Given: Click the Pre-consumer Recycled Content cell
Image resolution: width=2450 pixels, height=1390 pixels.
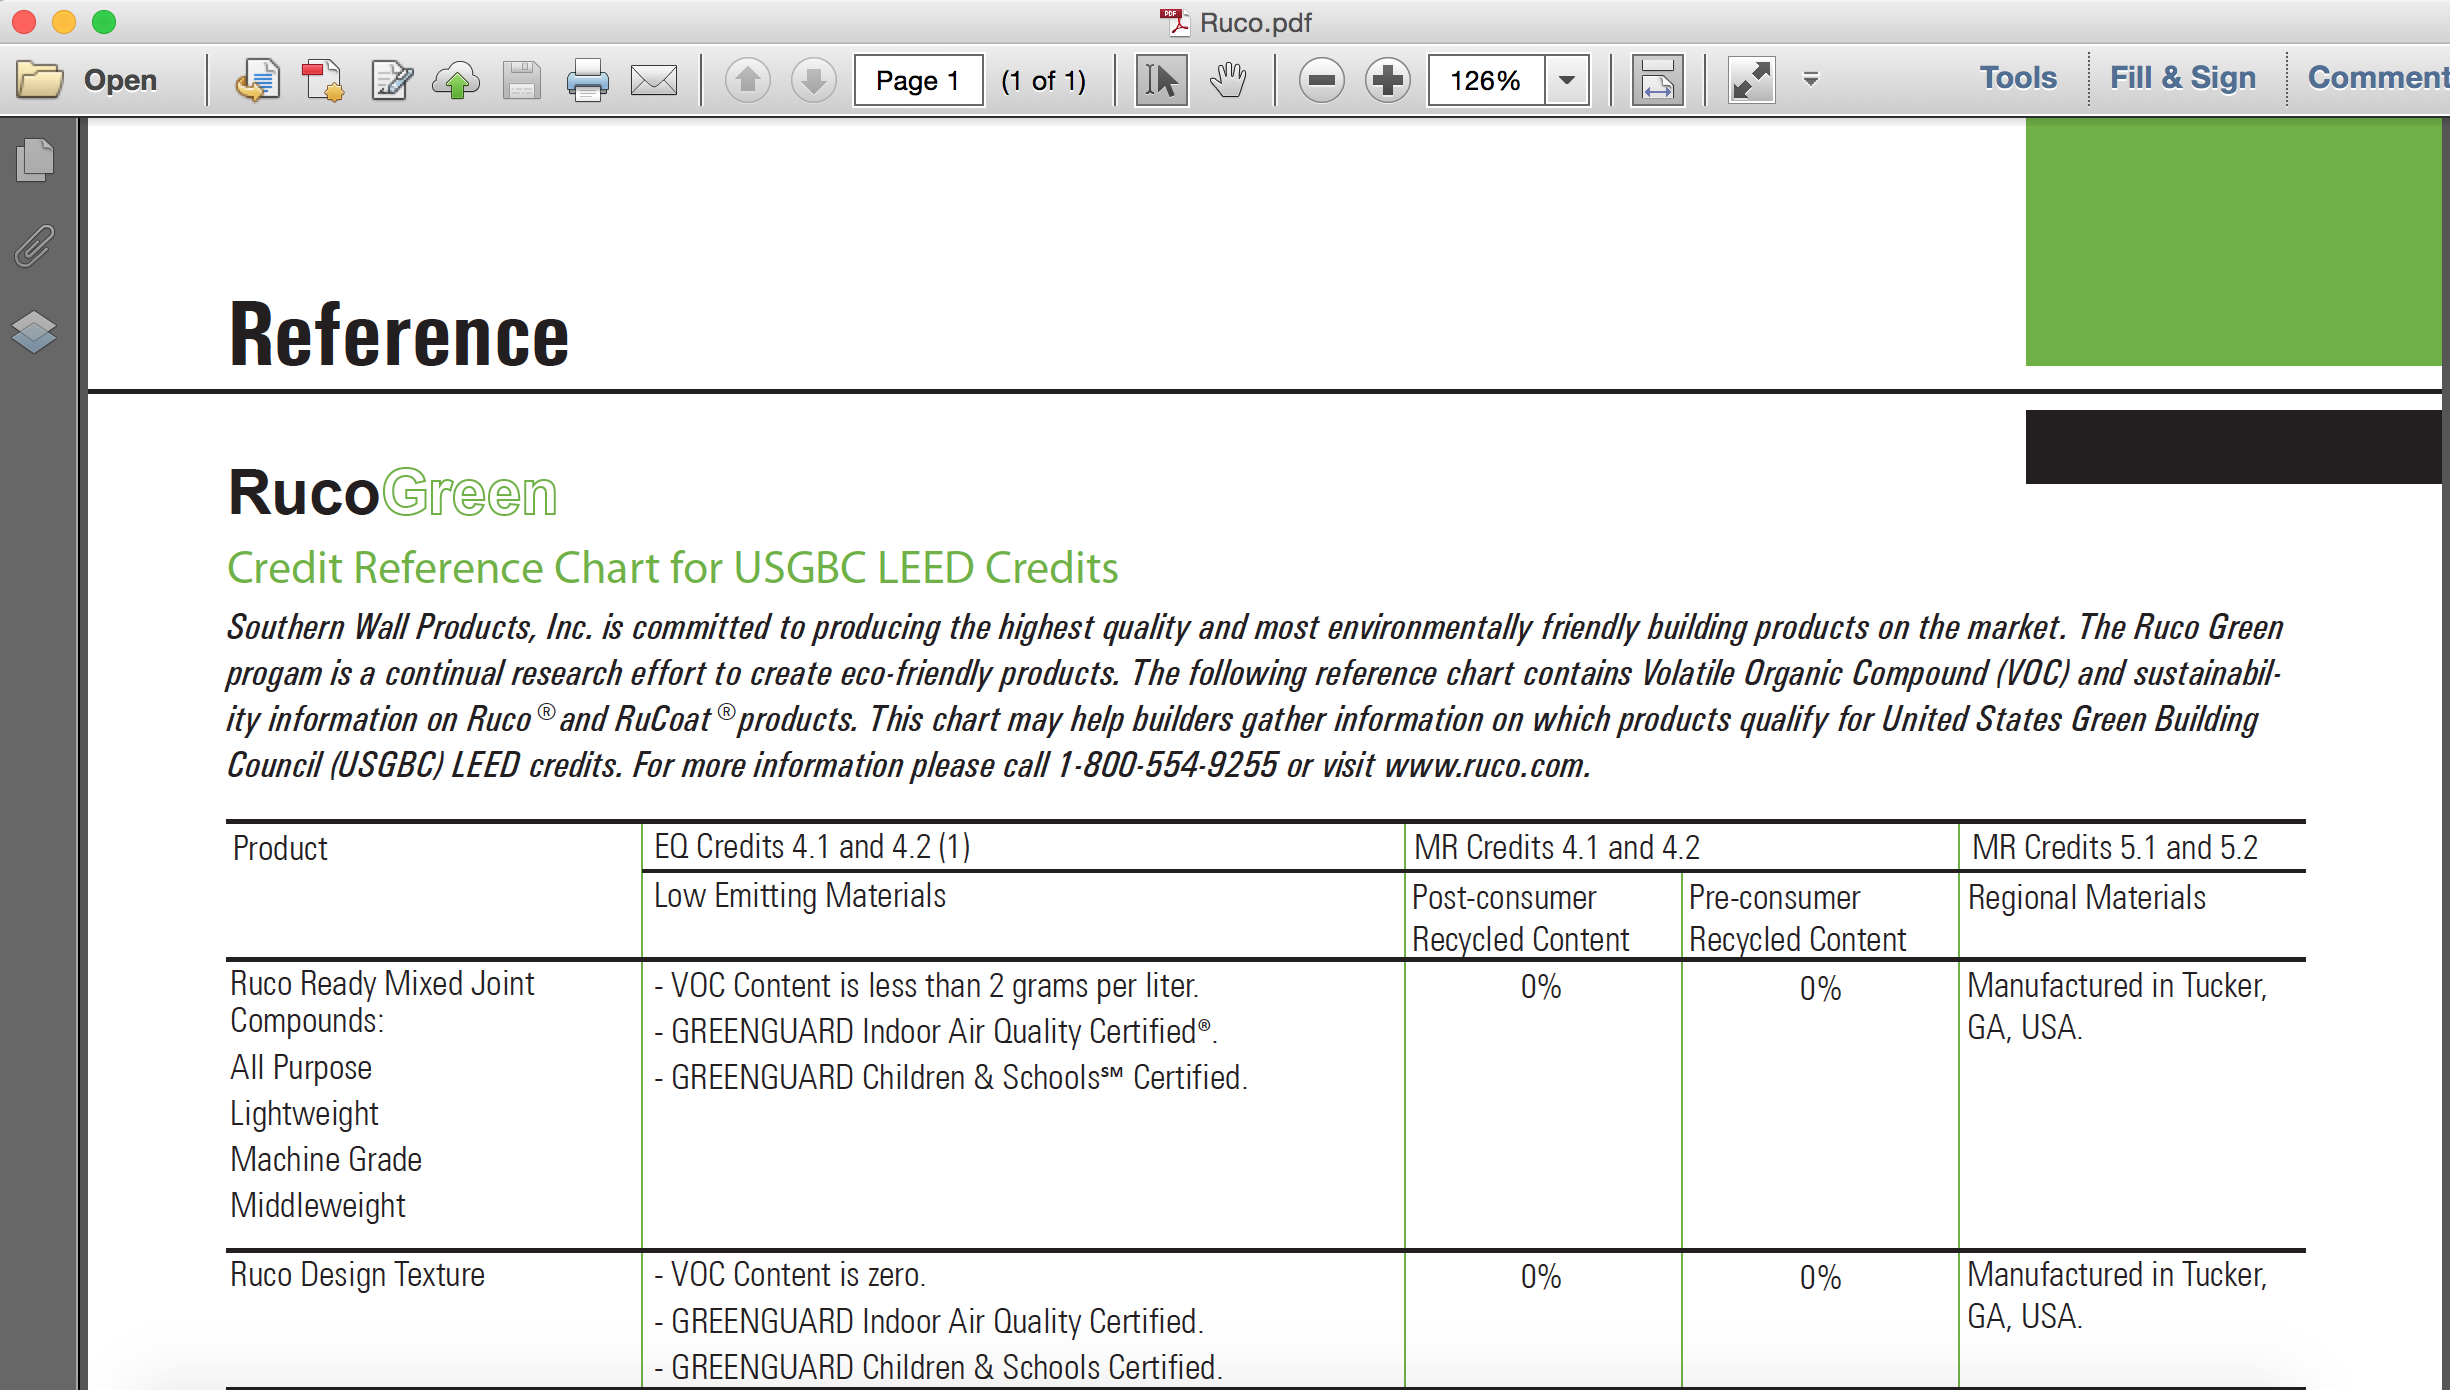Looking at the screenshot, I should coord(1797,918).
